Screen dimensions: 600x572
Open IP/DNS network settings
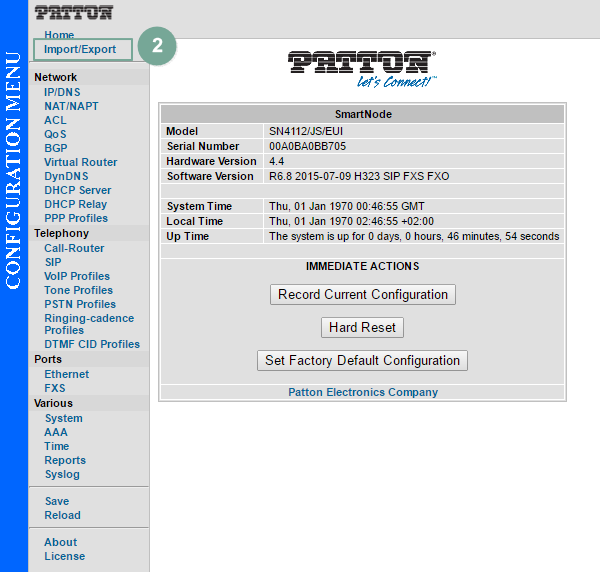point(62,92)
